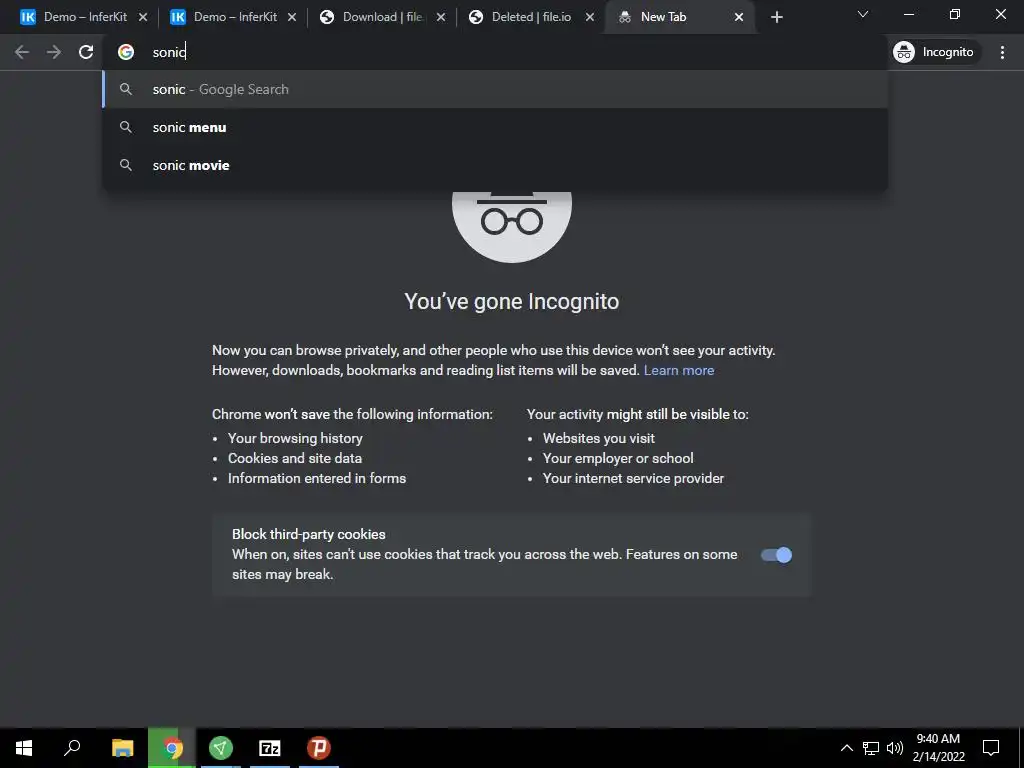Reload the page with the refresh icon
This screenshot has width=1024, height=768.
(86, 52)
